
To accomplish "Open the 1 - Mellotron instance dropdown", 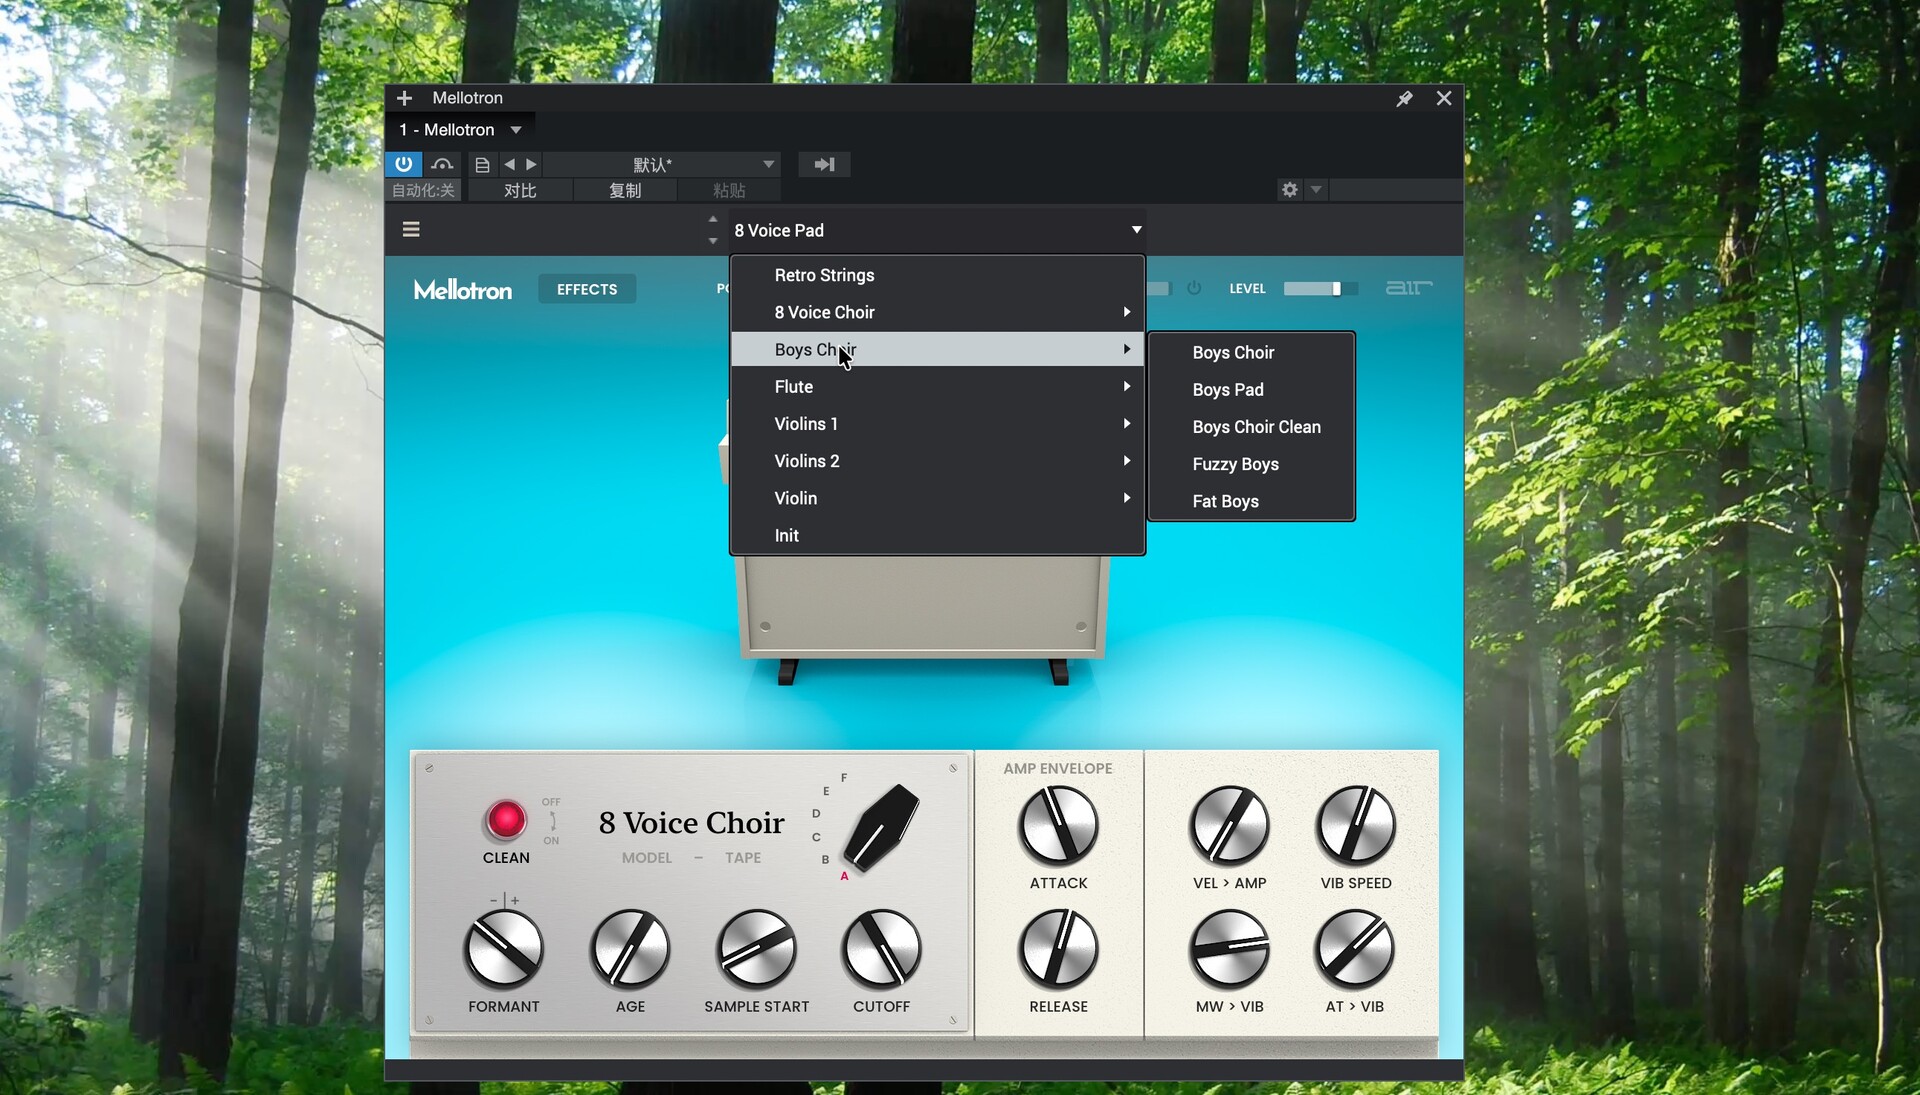I will click(516, 130).
